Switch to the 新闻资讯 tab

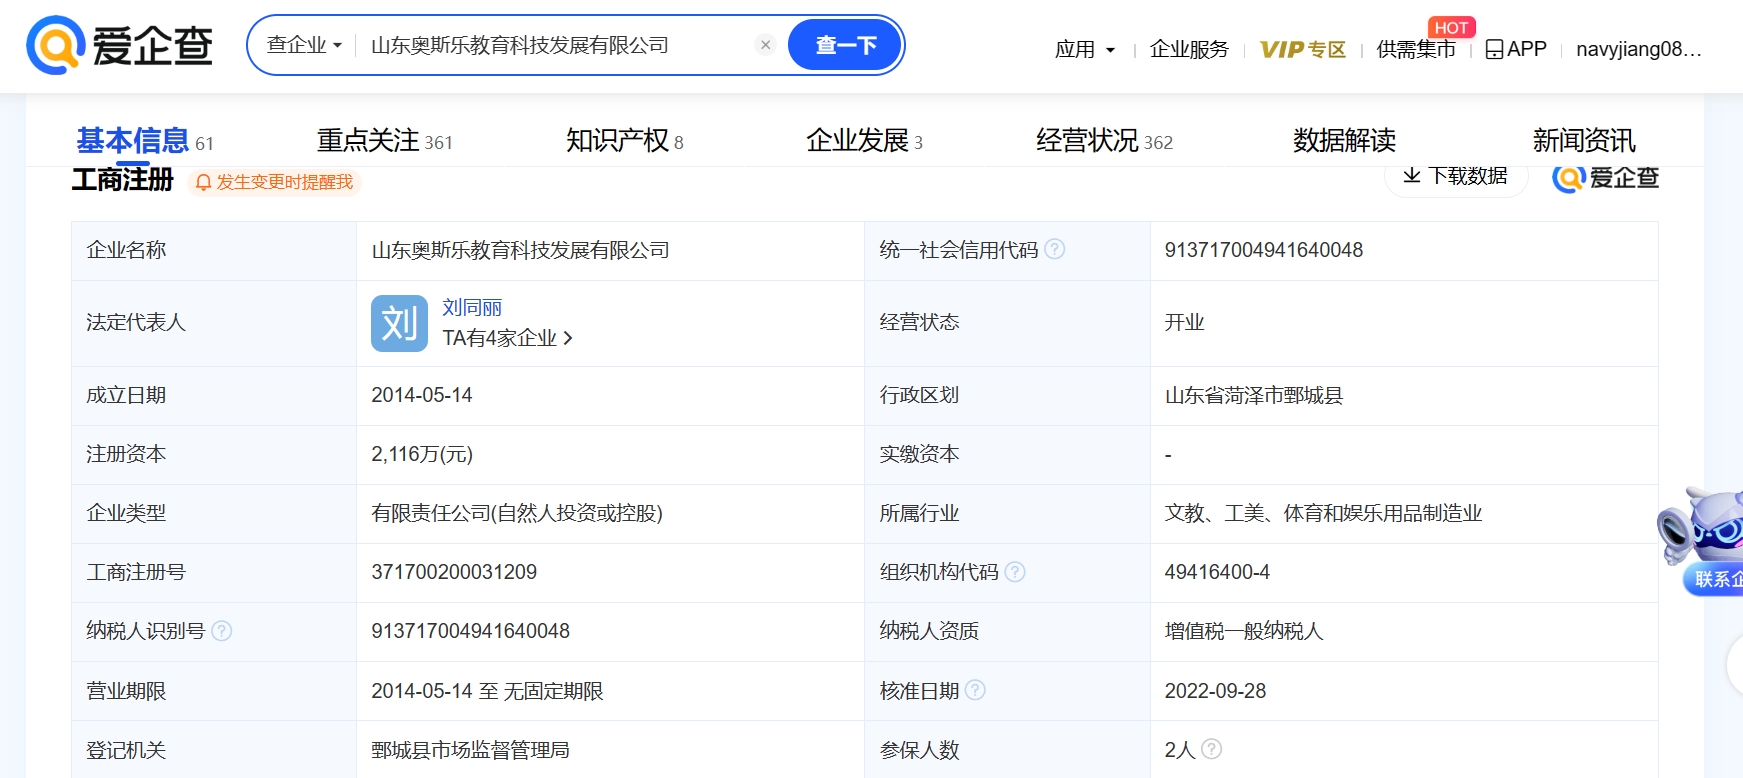tap(1584, 141)
